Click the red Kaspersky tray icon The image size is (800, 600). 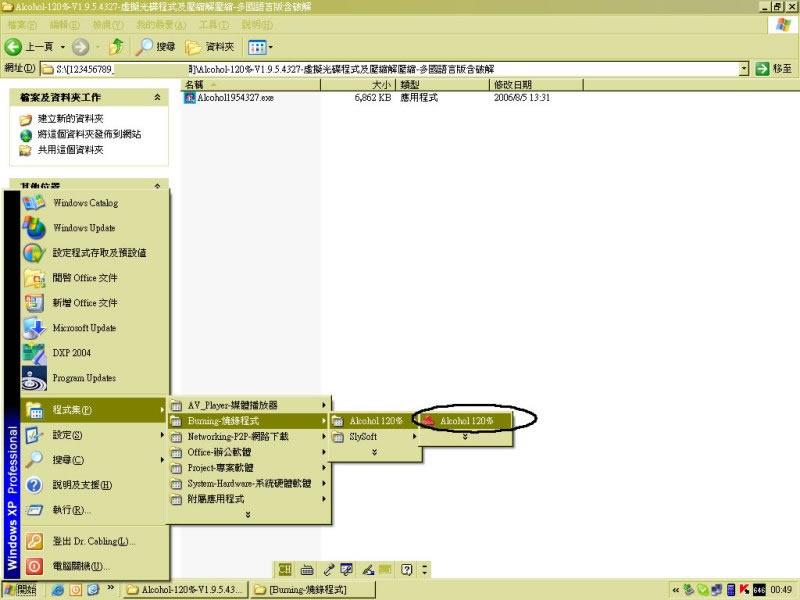point(744,590)
